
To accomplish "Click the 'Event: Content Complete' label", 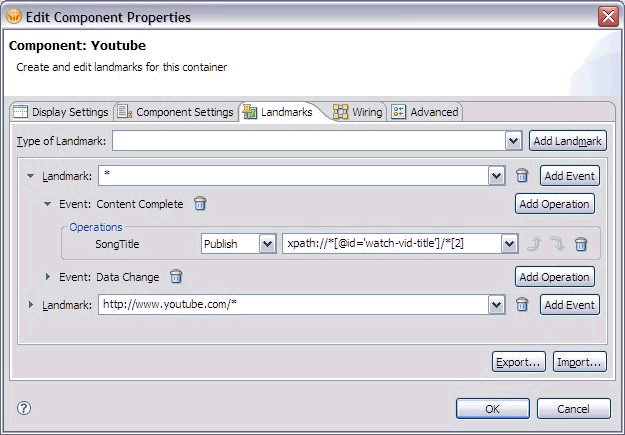I will tap(121, 204).
